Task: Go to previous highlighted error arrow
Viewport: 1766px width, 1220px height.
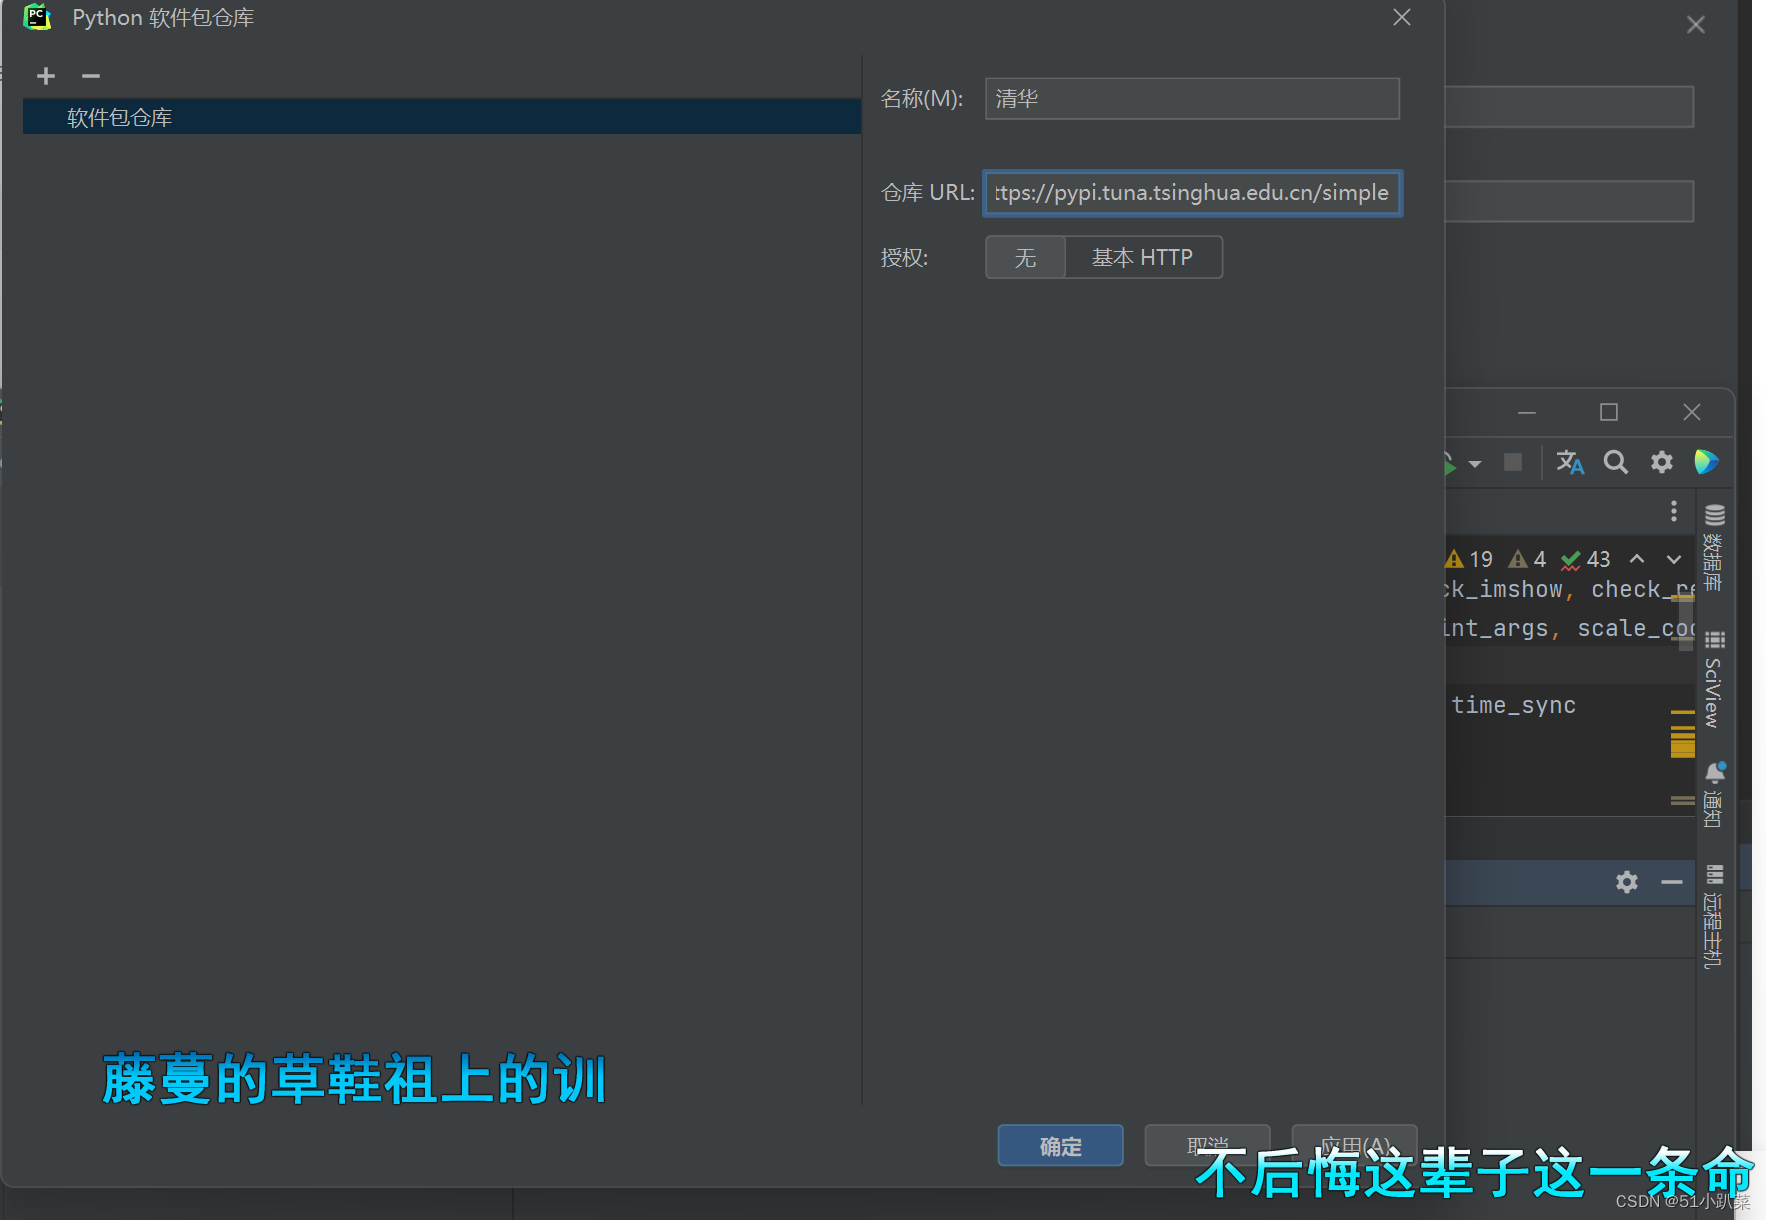Action: pyautogui.click(x=1637, y=559)
